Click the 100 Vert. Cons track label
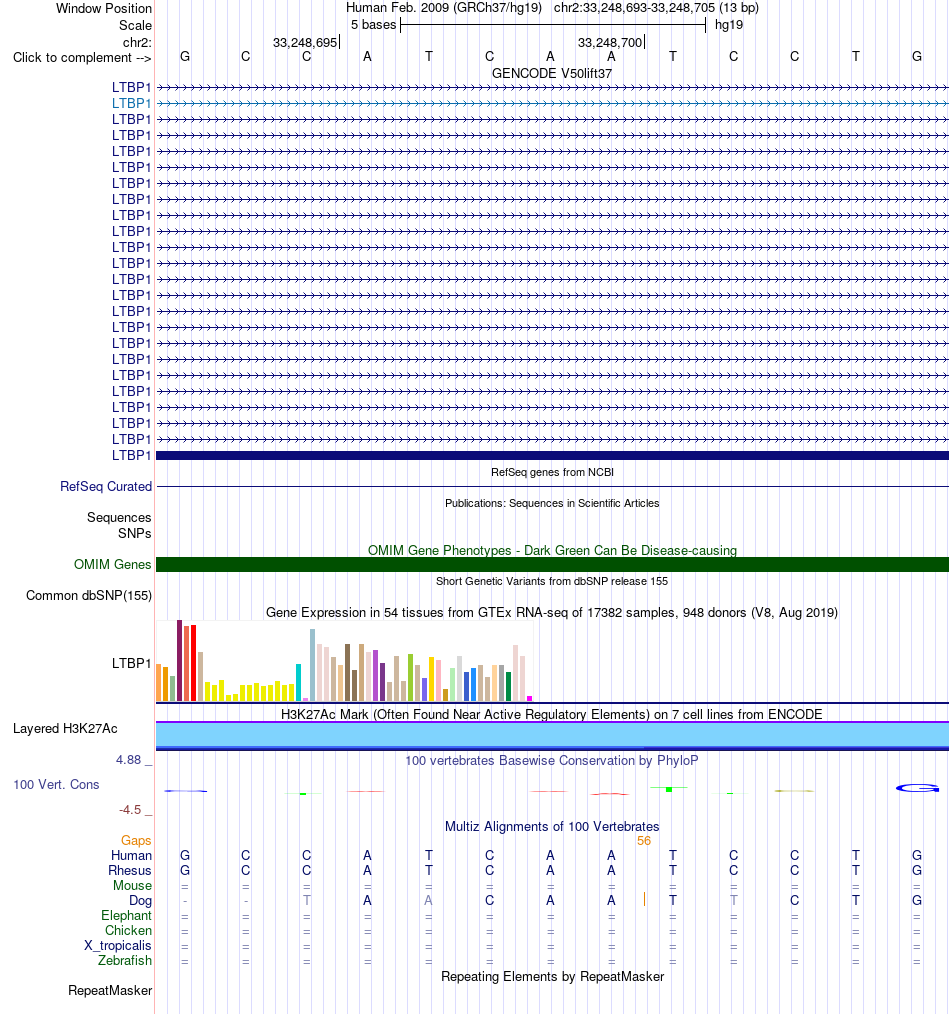This screenshot has height=1014, width=950. click(x=56, y=784)
